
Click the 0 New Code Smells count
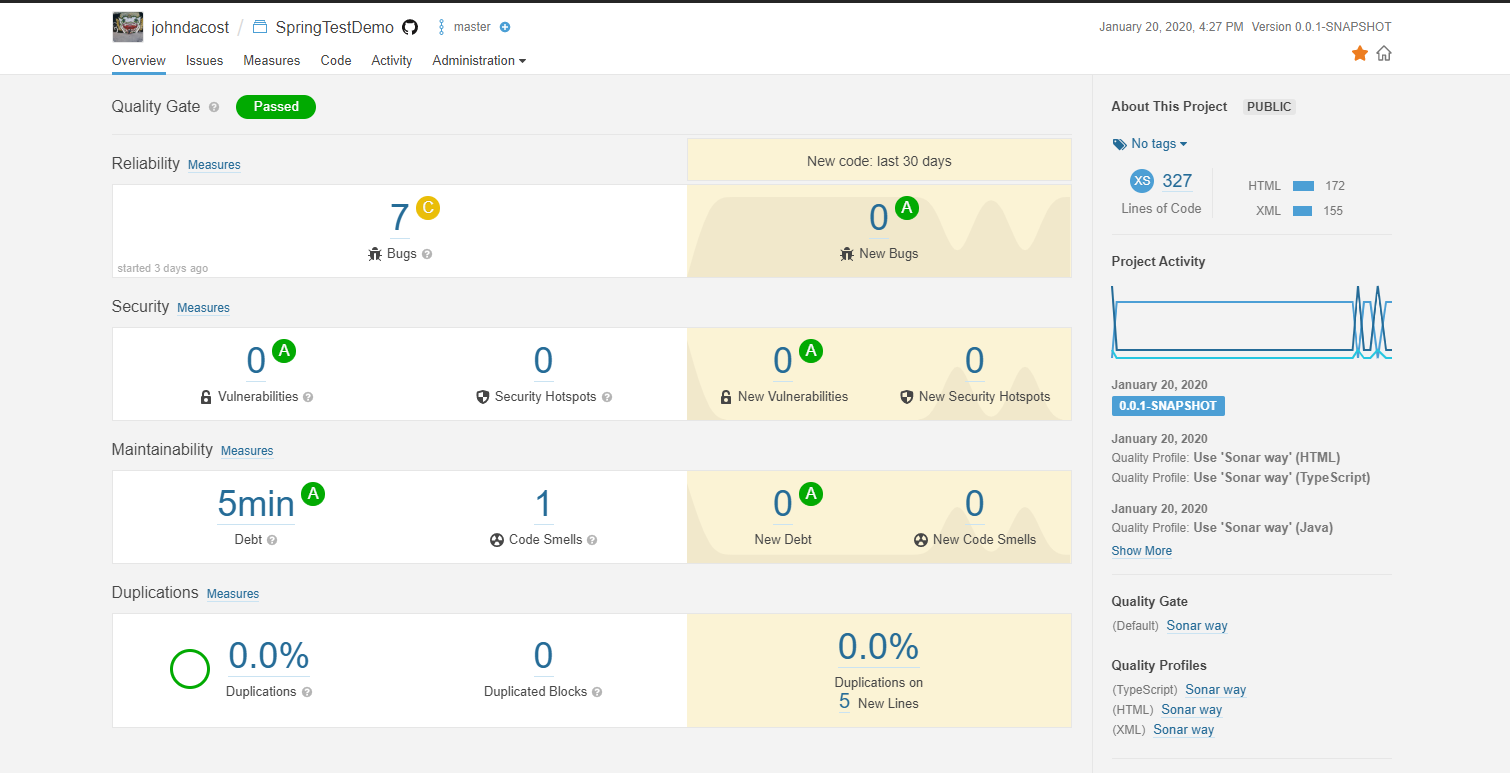pyautogui.click(x=975, y=504)
